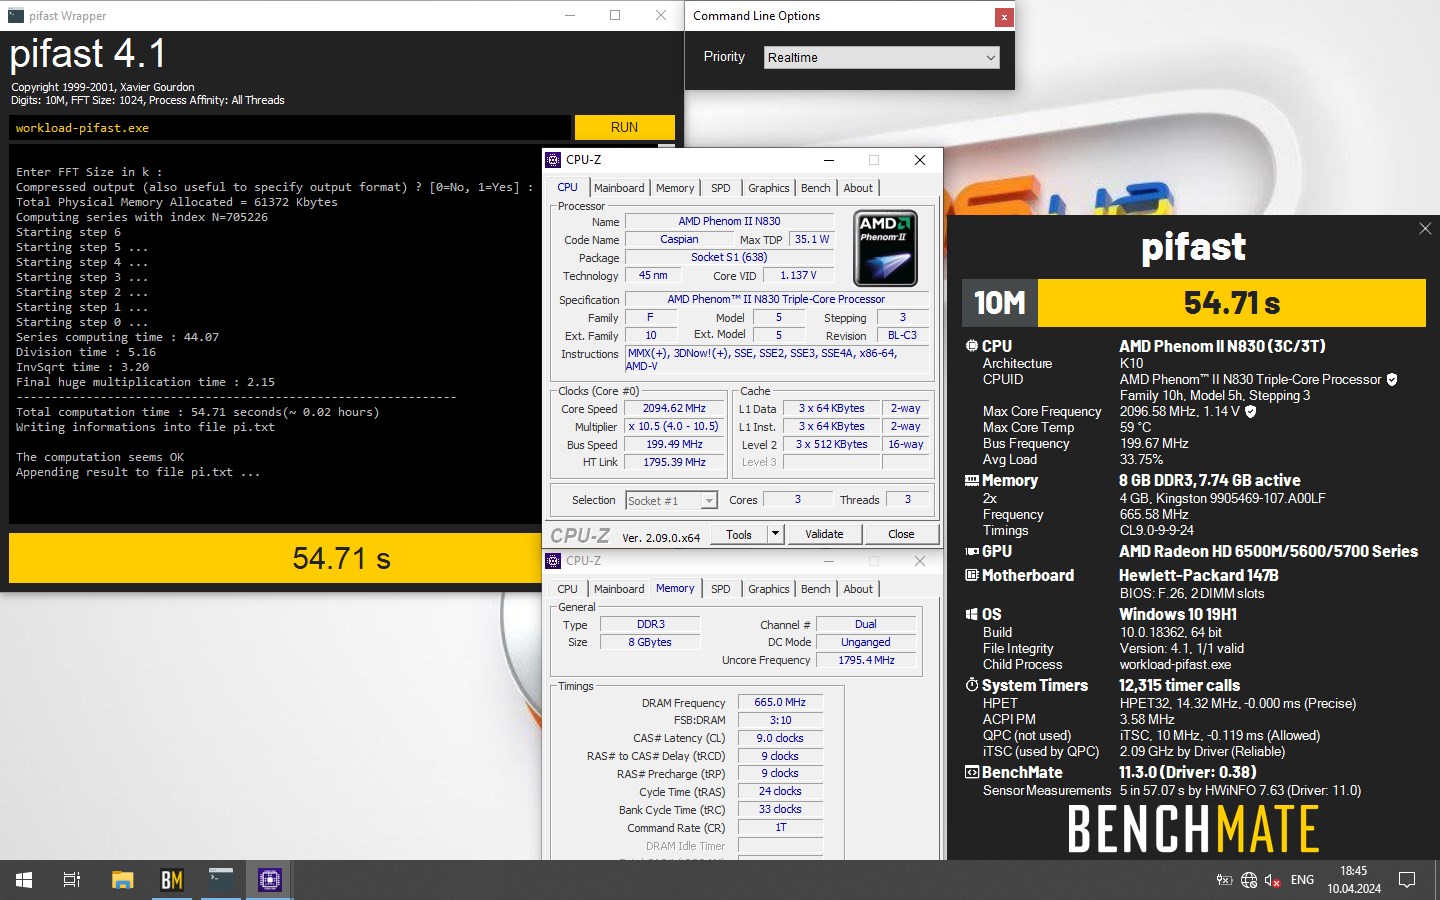
Task: Click the Total computation time line
Action: coord(197,412)
